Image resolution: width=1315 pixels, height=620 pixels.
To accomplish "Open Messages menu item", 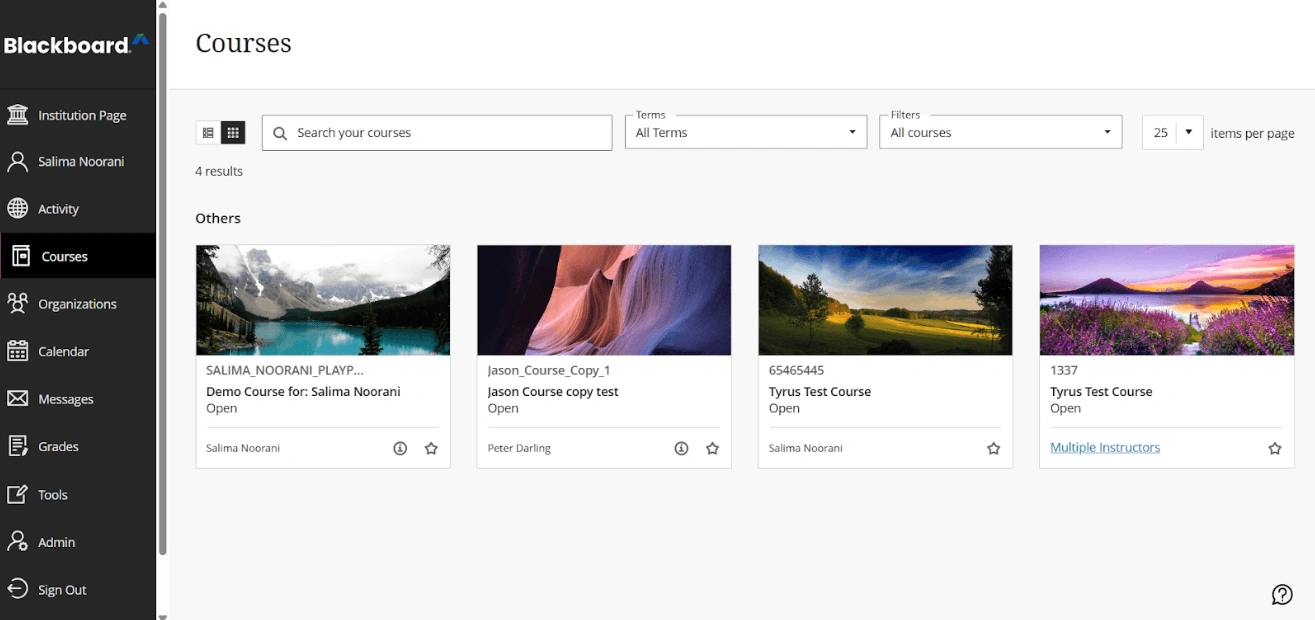I will click(66, 399).
